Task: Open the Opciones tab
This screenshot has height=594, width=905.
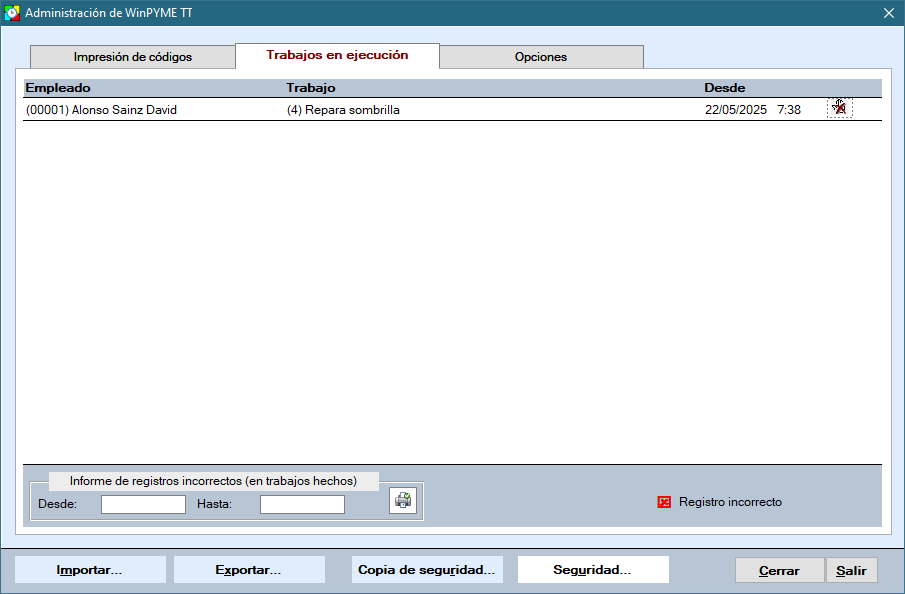Action: click(540, 57)
